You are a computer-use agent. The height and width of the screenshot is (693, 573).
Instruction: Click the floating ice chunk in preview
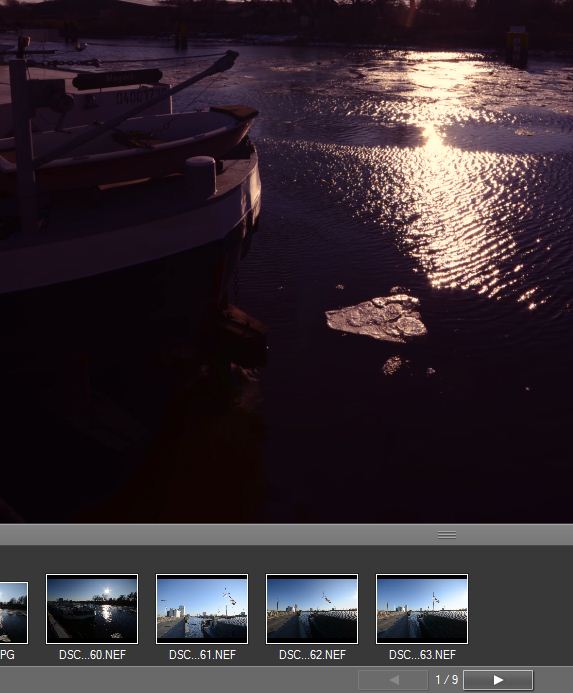[376, 318]
